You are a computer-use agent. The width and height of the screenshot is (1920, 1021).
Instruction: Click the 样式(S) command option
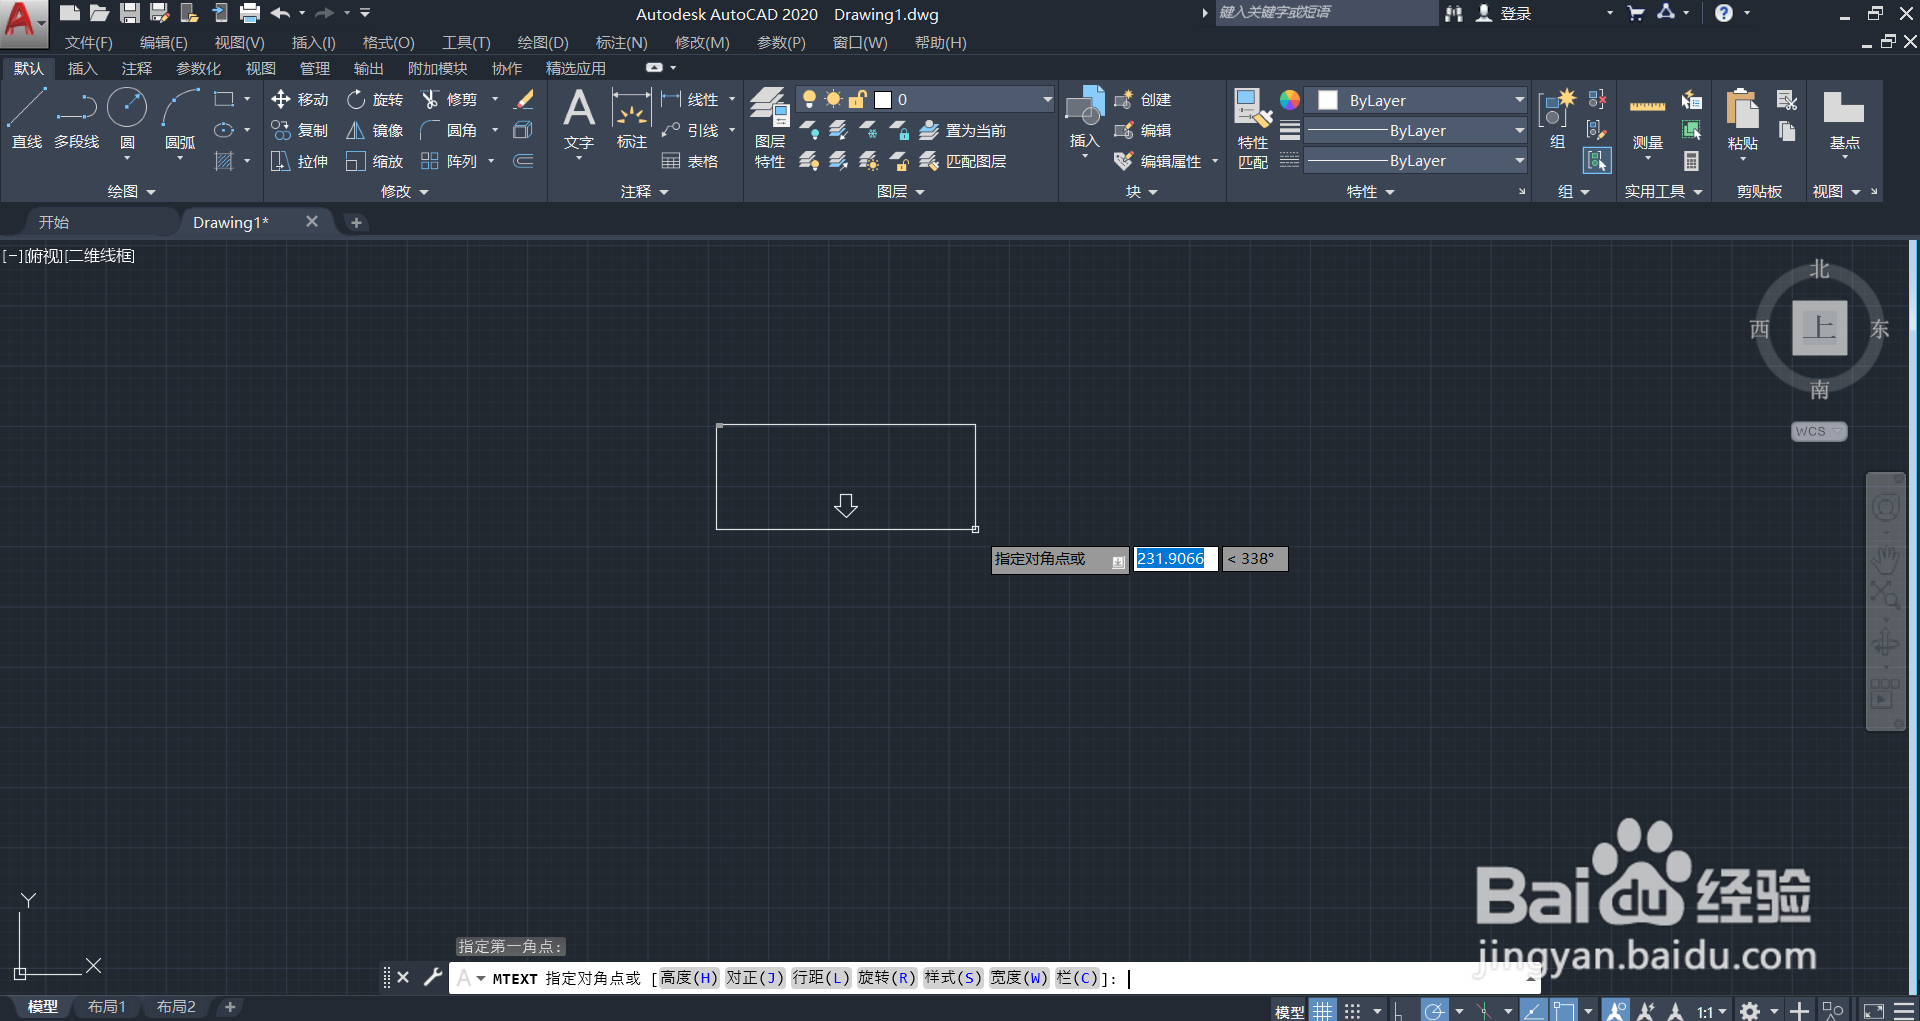953,978
